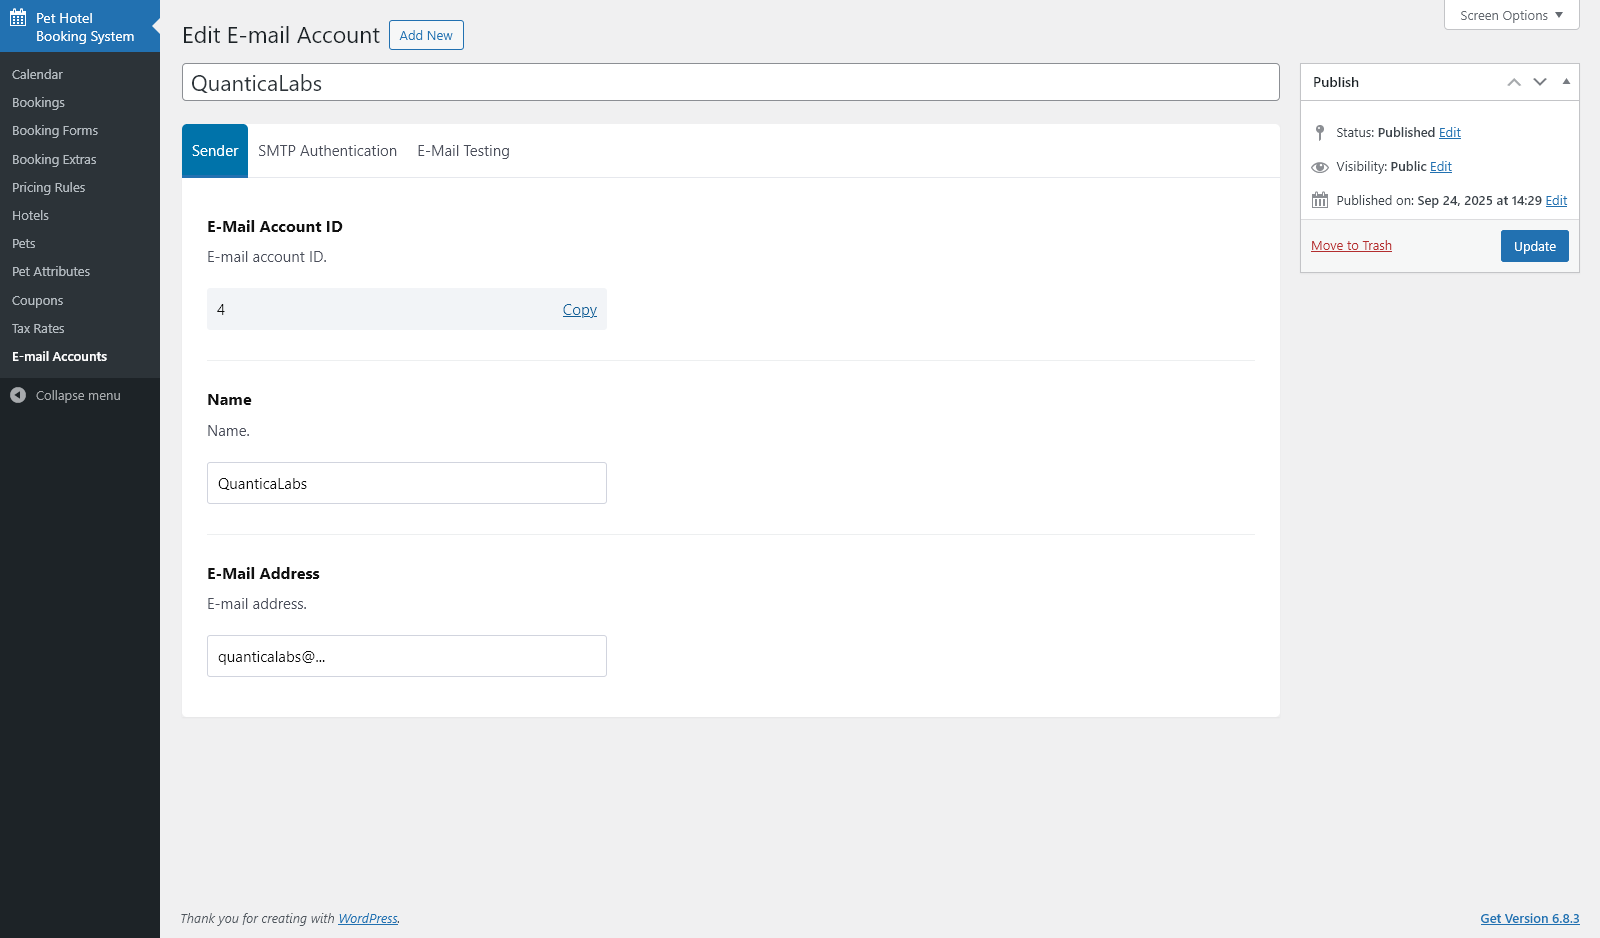Image resolution: width=1600 pixels, height=938 pixels.
Task: Click the Move to Trash link
Action: click(x=1351, y=246)
